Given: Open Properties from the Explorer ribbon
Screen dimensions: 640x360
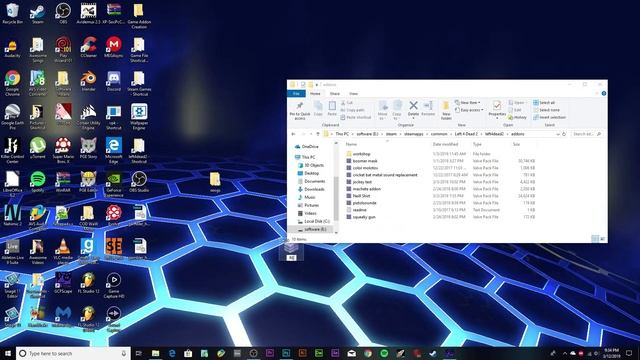Looking at the screenshot, I should (497, 110).
